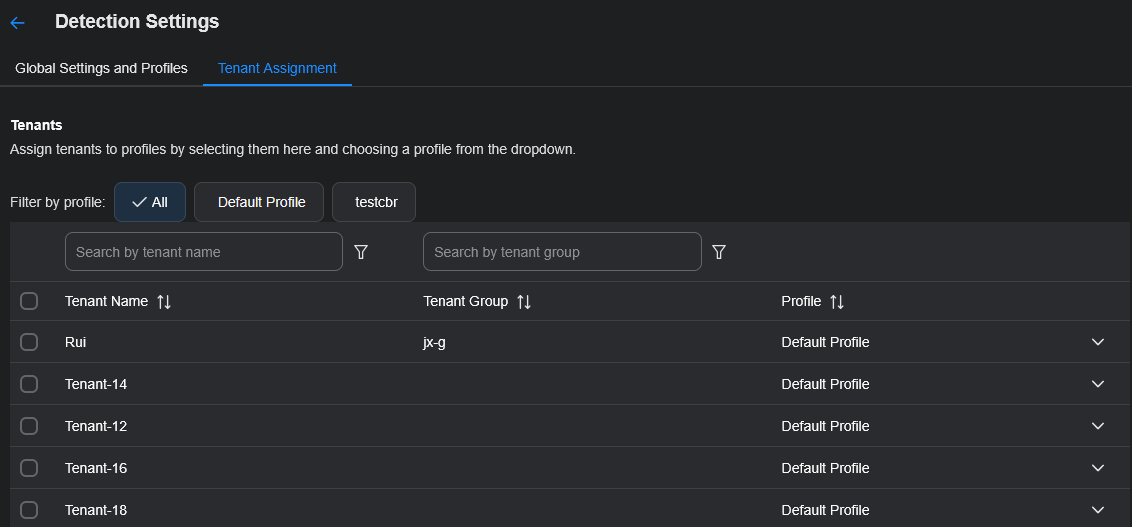Expand the profile dropdown for Rui
Screen dimensions: 1132x527
point(1098,342)
